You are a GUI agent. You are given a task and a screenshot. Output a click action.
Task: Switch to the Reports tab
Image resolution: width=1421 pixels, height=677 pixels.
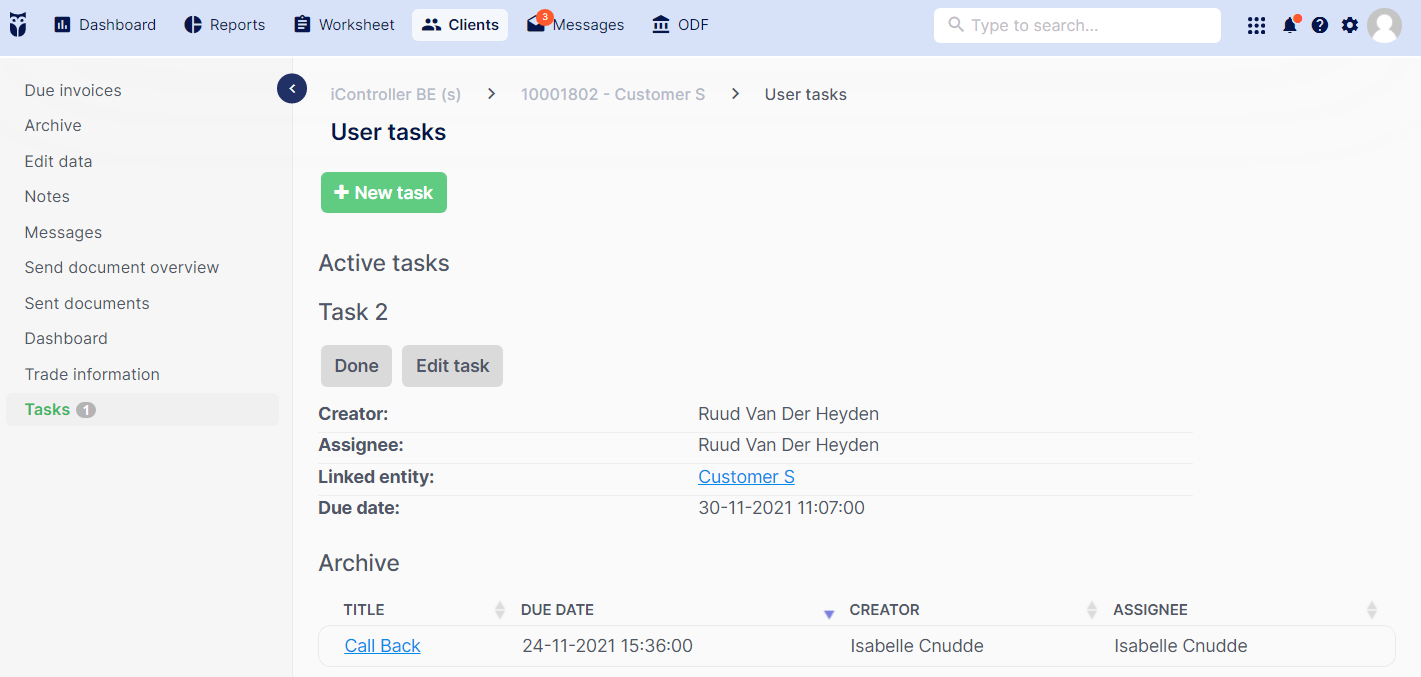pyautogui.click(x=225, y=25)
